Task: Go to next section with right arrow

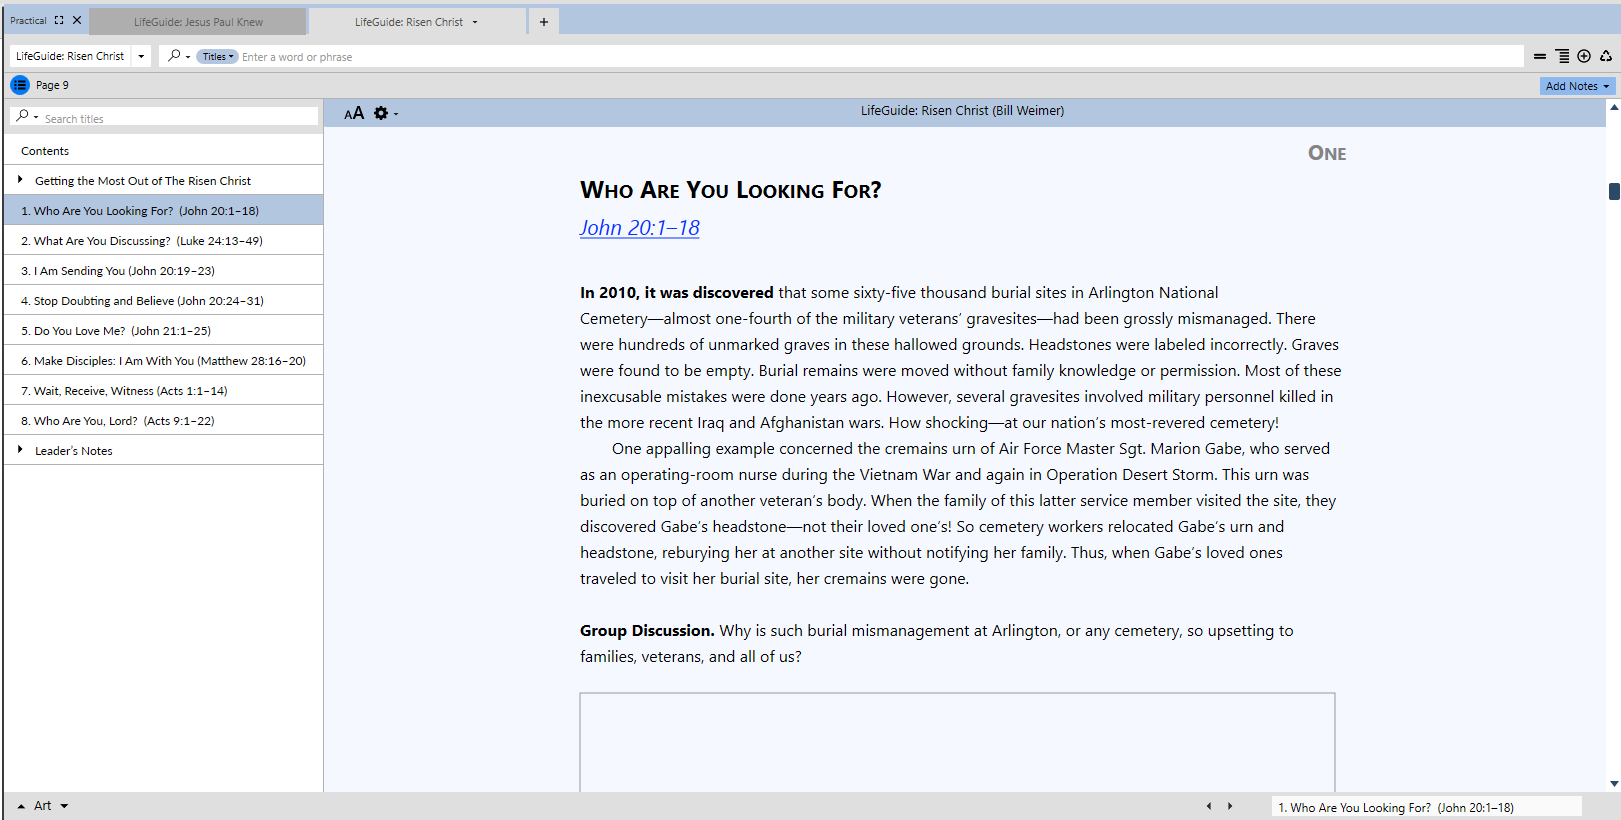Action: (x=1230, y=806)
